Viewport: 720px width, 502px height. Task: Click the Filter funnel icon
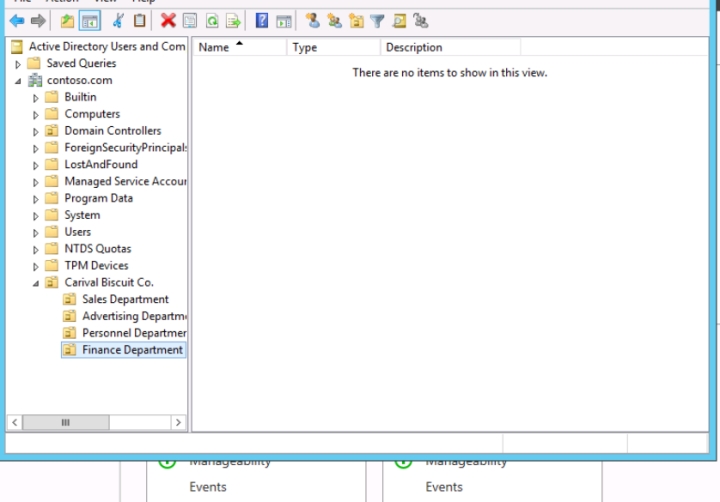[378, 21]
